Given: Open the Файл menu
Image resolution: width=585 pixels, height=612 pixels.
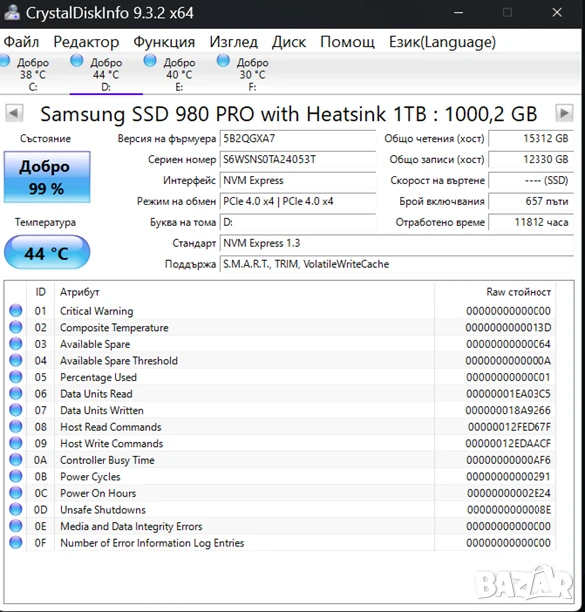Looking at the screenshot, I should 21,42.
